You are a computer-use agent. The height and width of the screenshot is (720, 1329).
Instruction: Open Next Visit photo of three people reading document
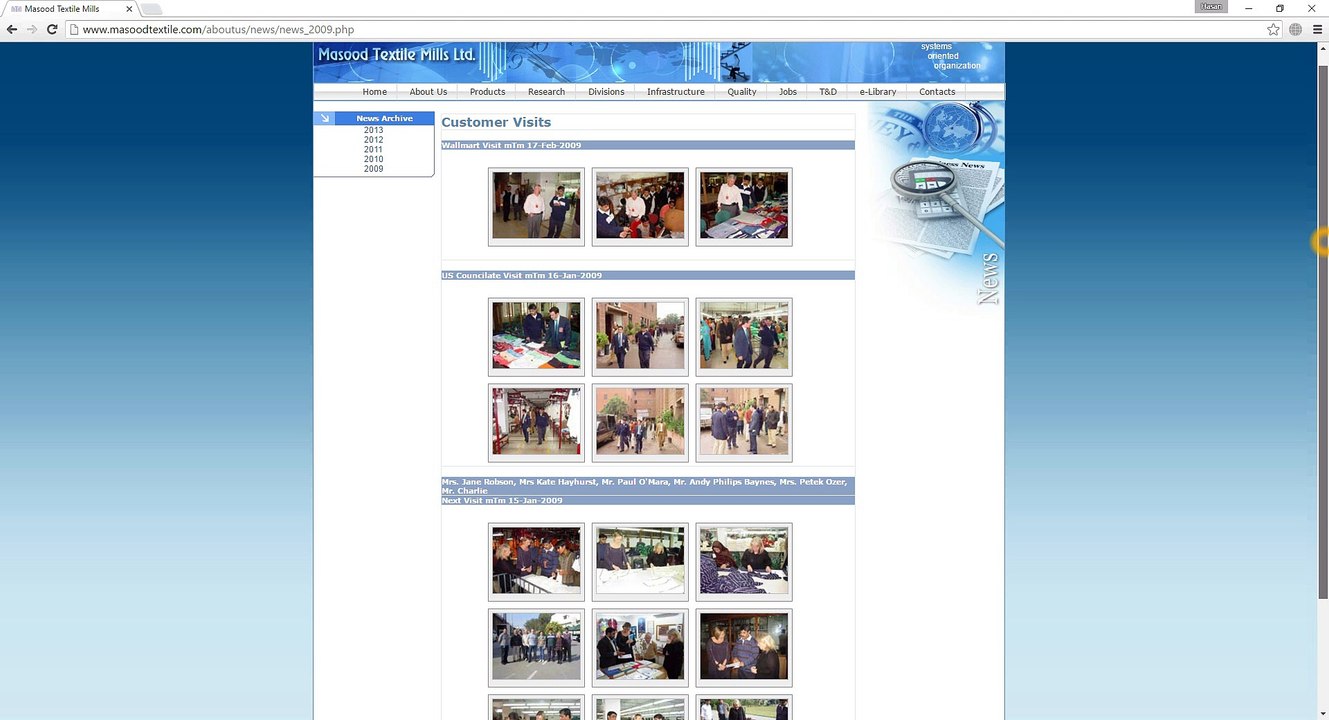(744, 647)
